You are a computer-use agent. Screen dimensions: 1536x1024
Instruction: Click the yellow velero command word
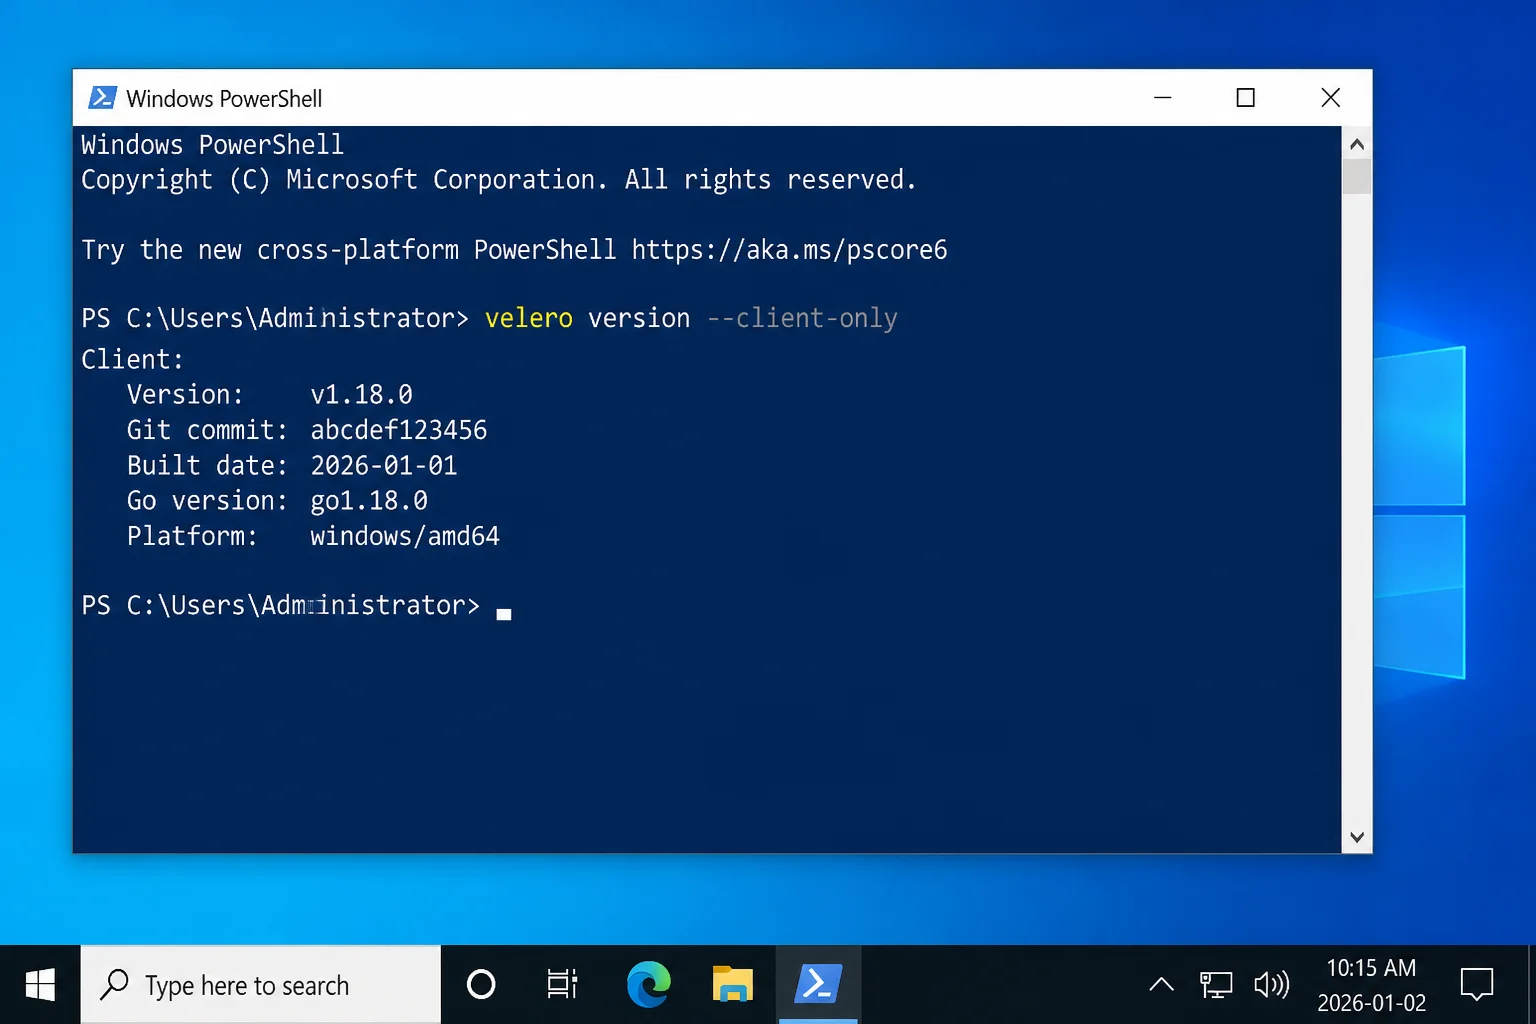point(529,318)
